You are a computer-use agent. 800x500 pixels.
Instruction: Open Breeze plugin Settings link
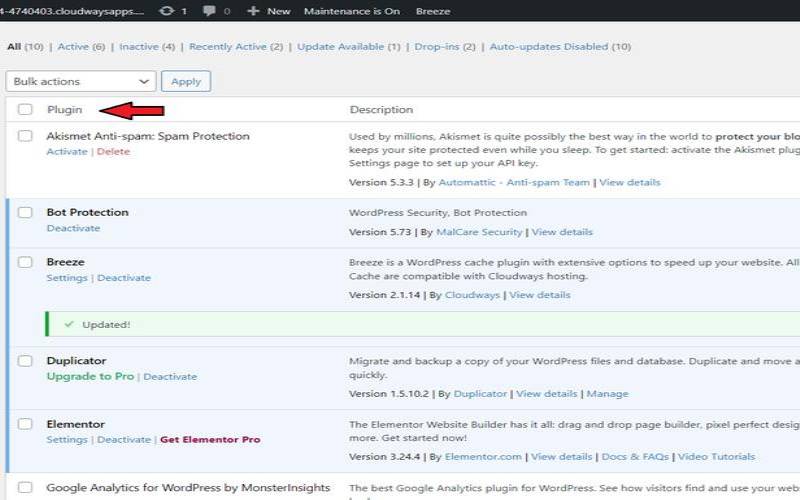point(67,278)
